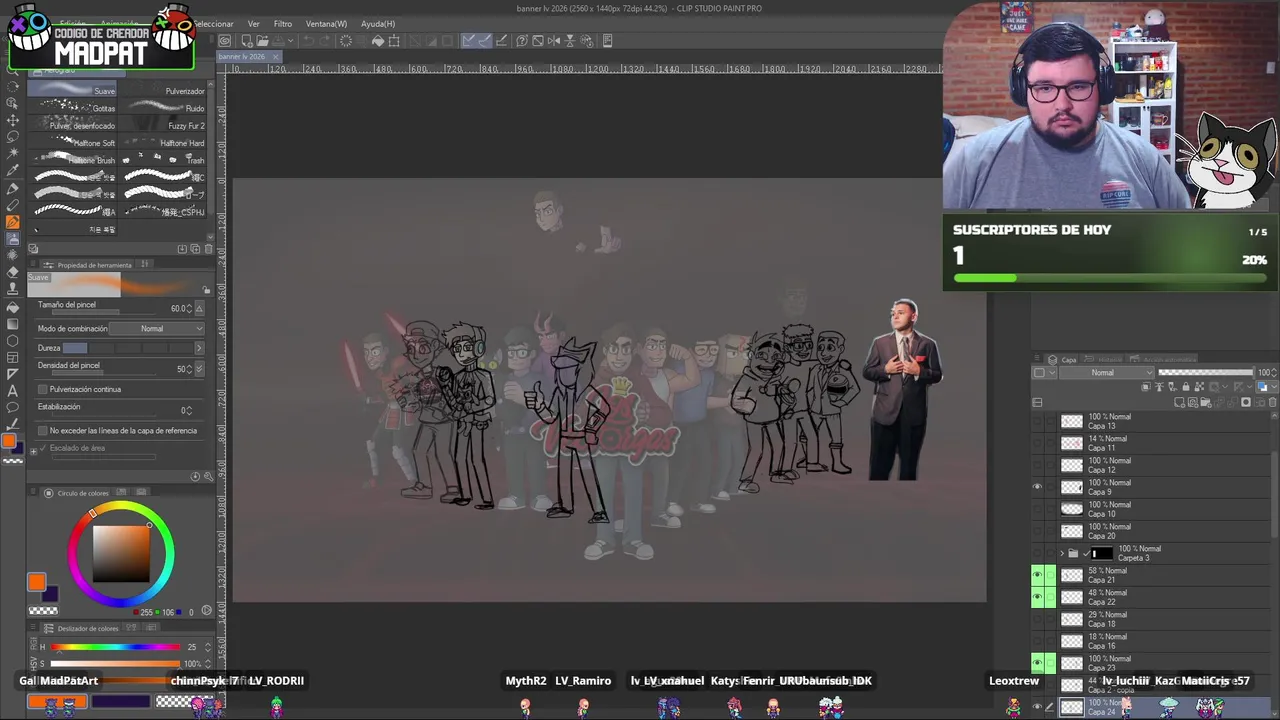Expand Carpeta 3 folder layer
The image size is (1280, 720).
point(1062,553)
